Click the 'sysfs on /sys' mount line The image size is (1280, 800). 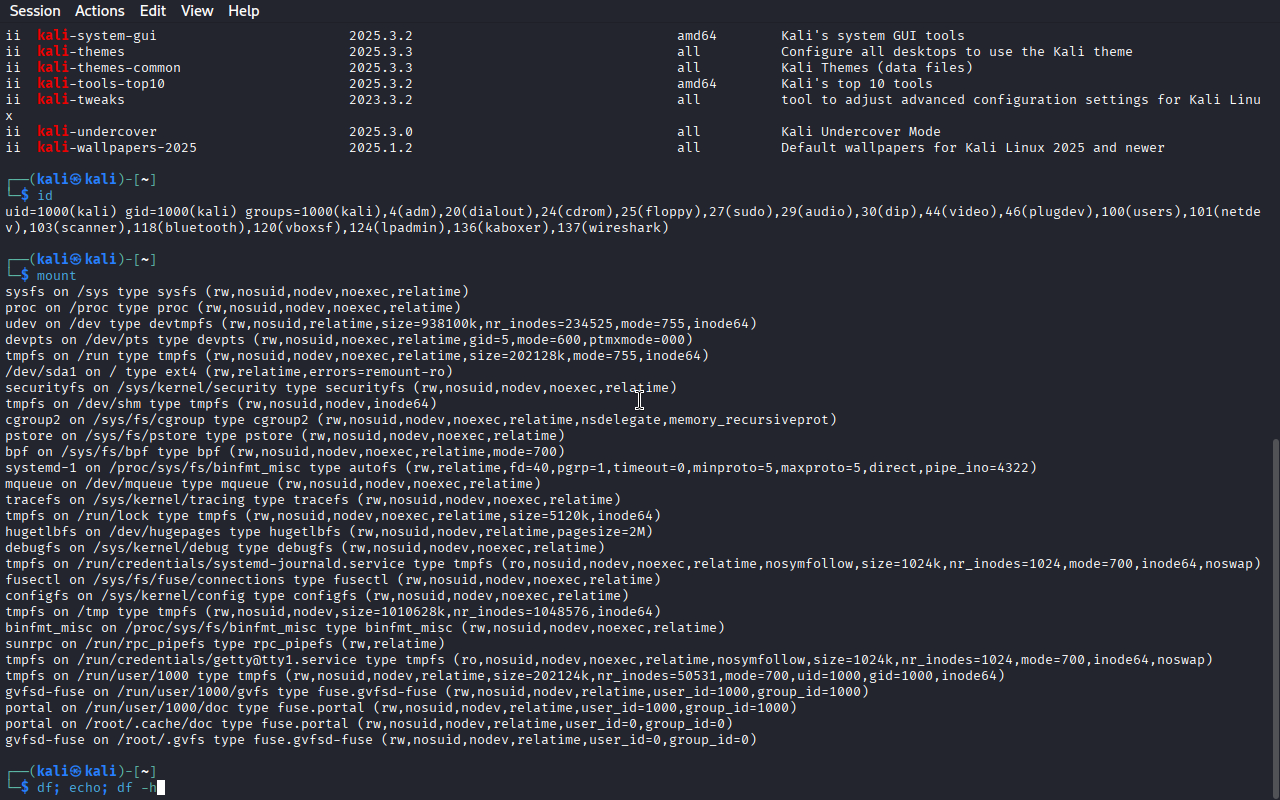(x=237, y=292)
